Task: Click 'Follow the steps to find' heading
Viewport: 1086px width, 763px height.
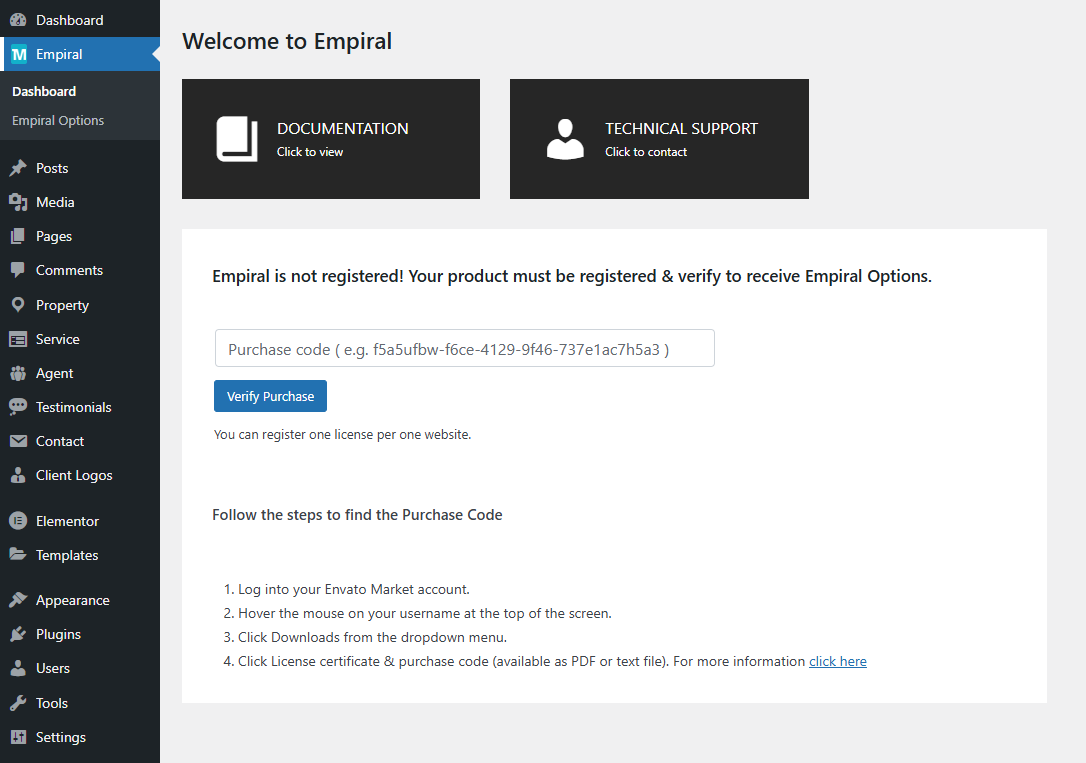Action: tap(357, 515)
